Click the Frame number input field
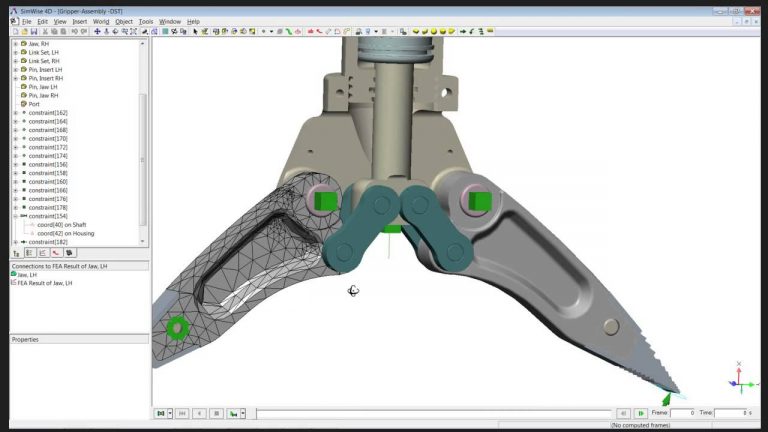 683,413
